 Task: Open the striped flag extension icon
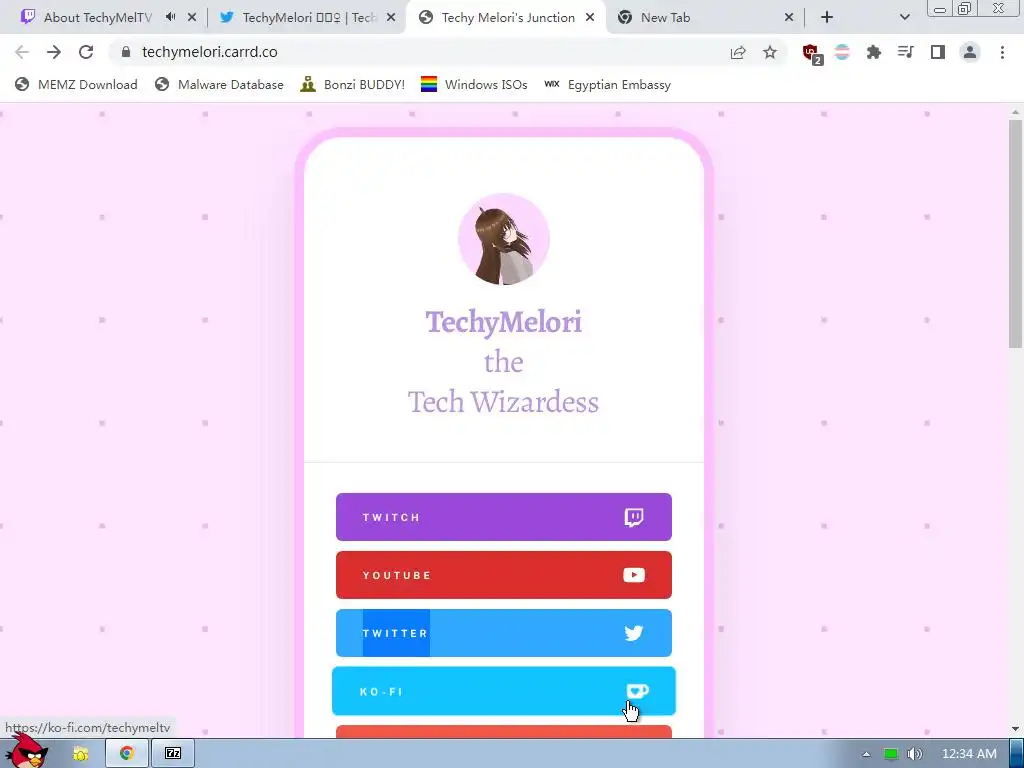pos(842,52)
